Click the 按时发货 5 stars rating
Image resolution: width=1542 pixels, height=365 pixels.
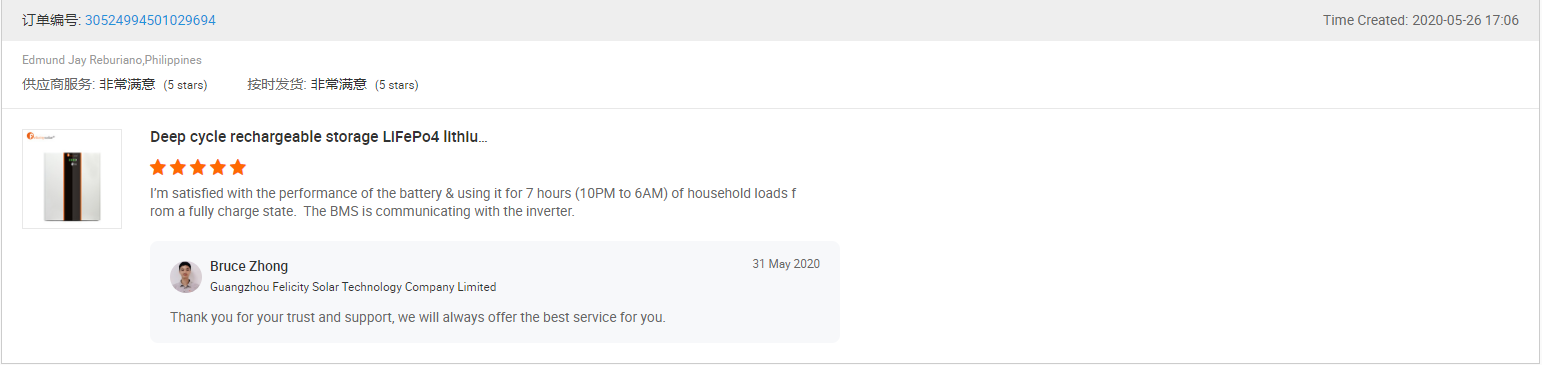333,85
